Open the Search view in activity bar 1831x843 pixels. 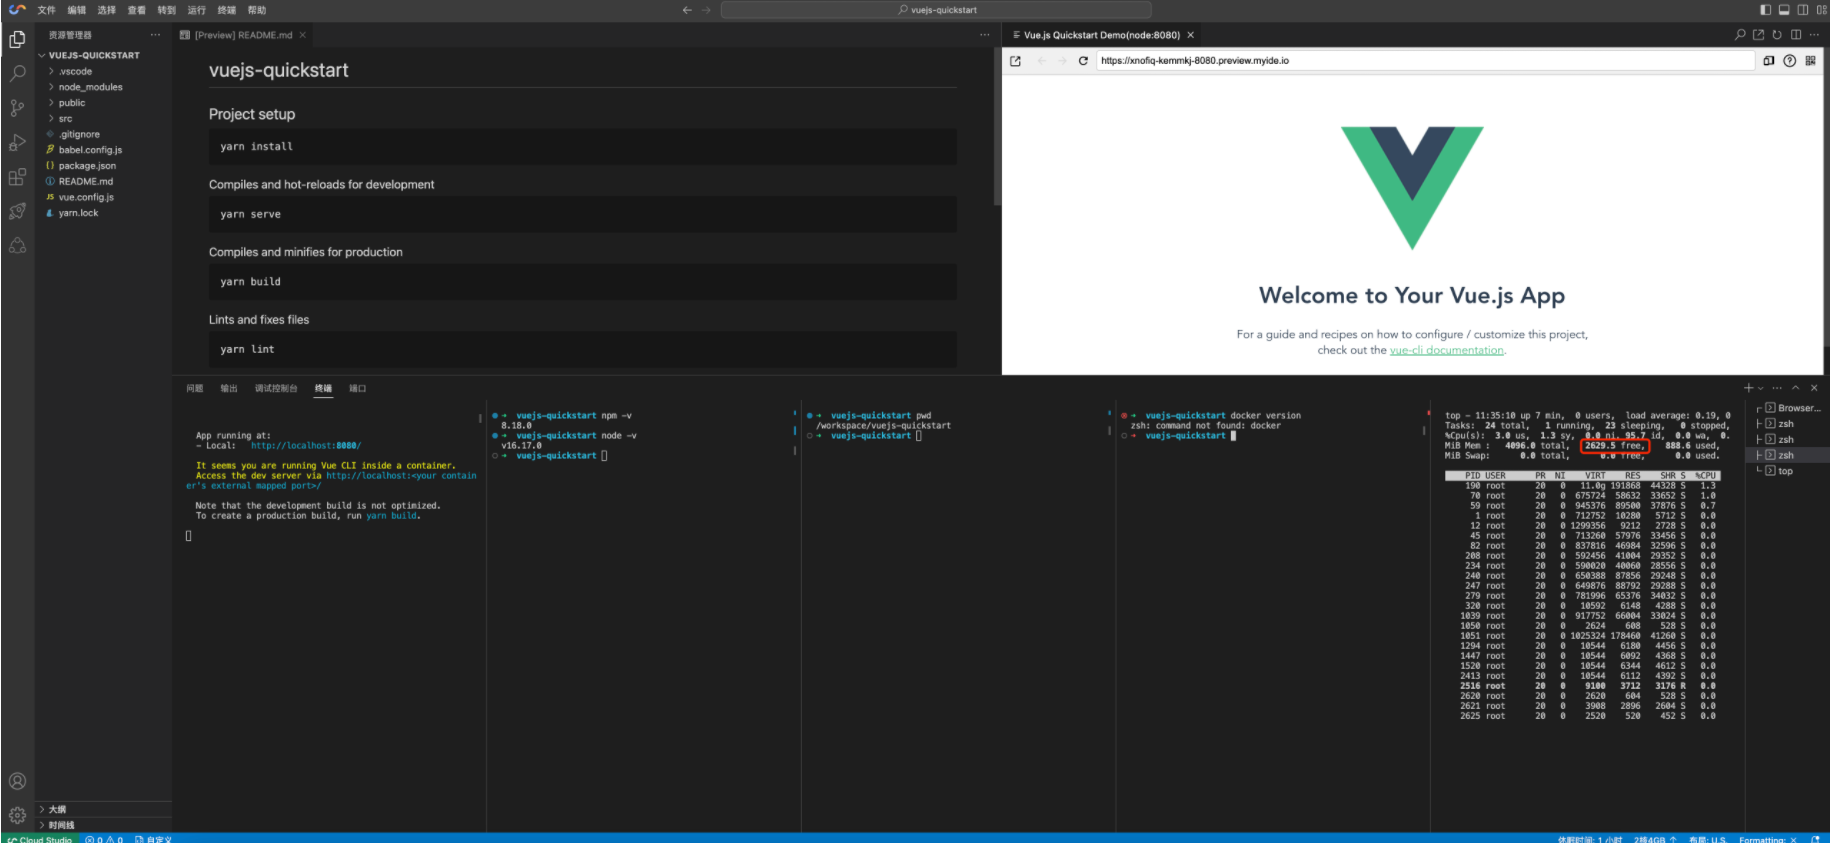point(17,73)
